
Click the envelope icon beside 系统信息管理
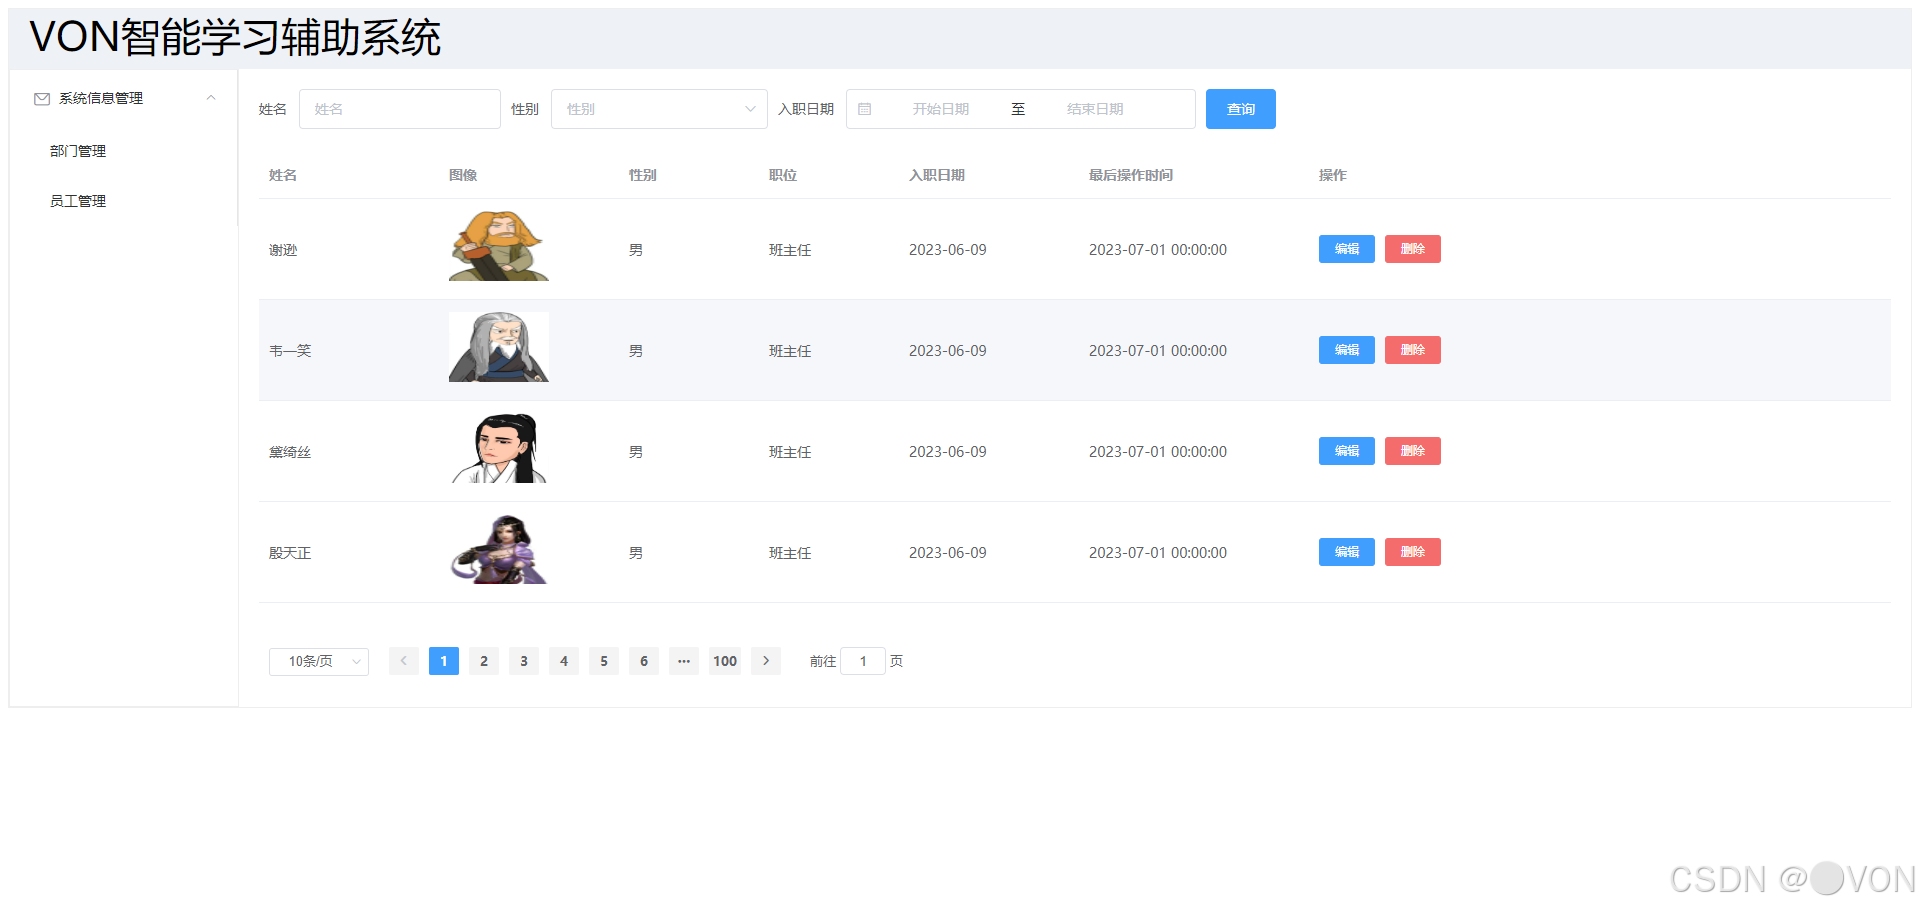coord(42,98)
